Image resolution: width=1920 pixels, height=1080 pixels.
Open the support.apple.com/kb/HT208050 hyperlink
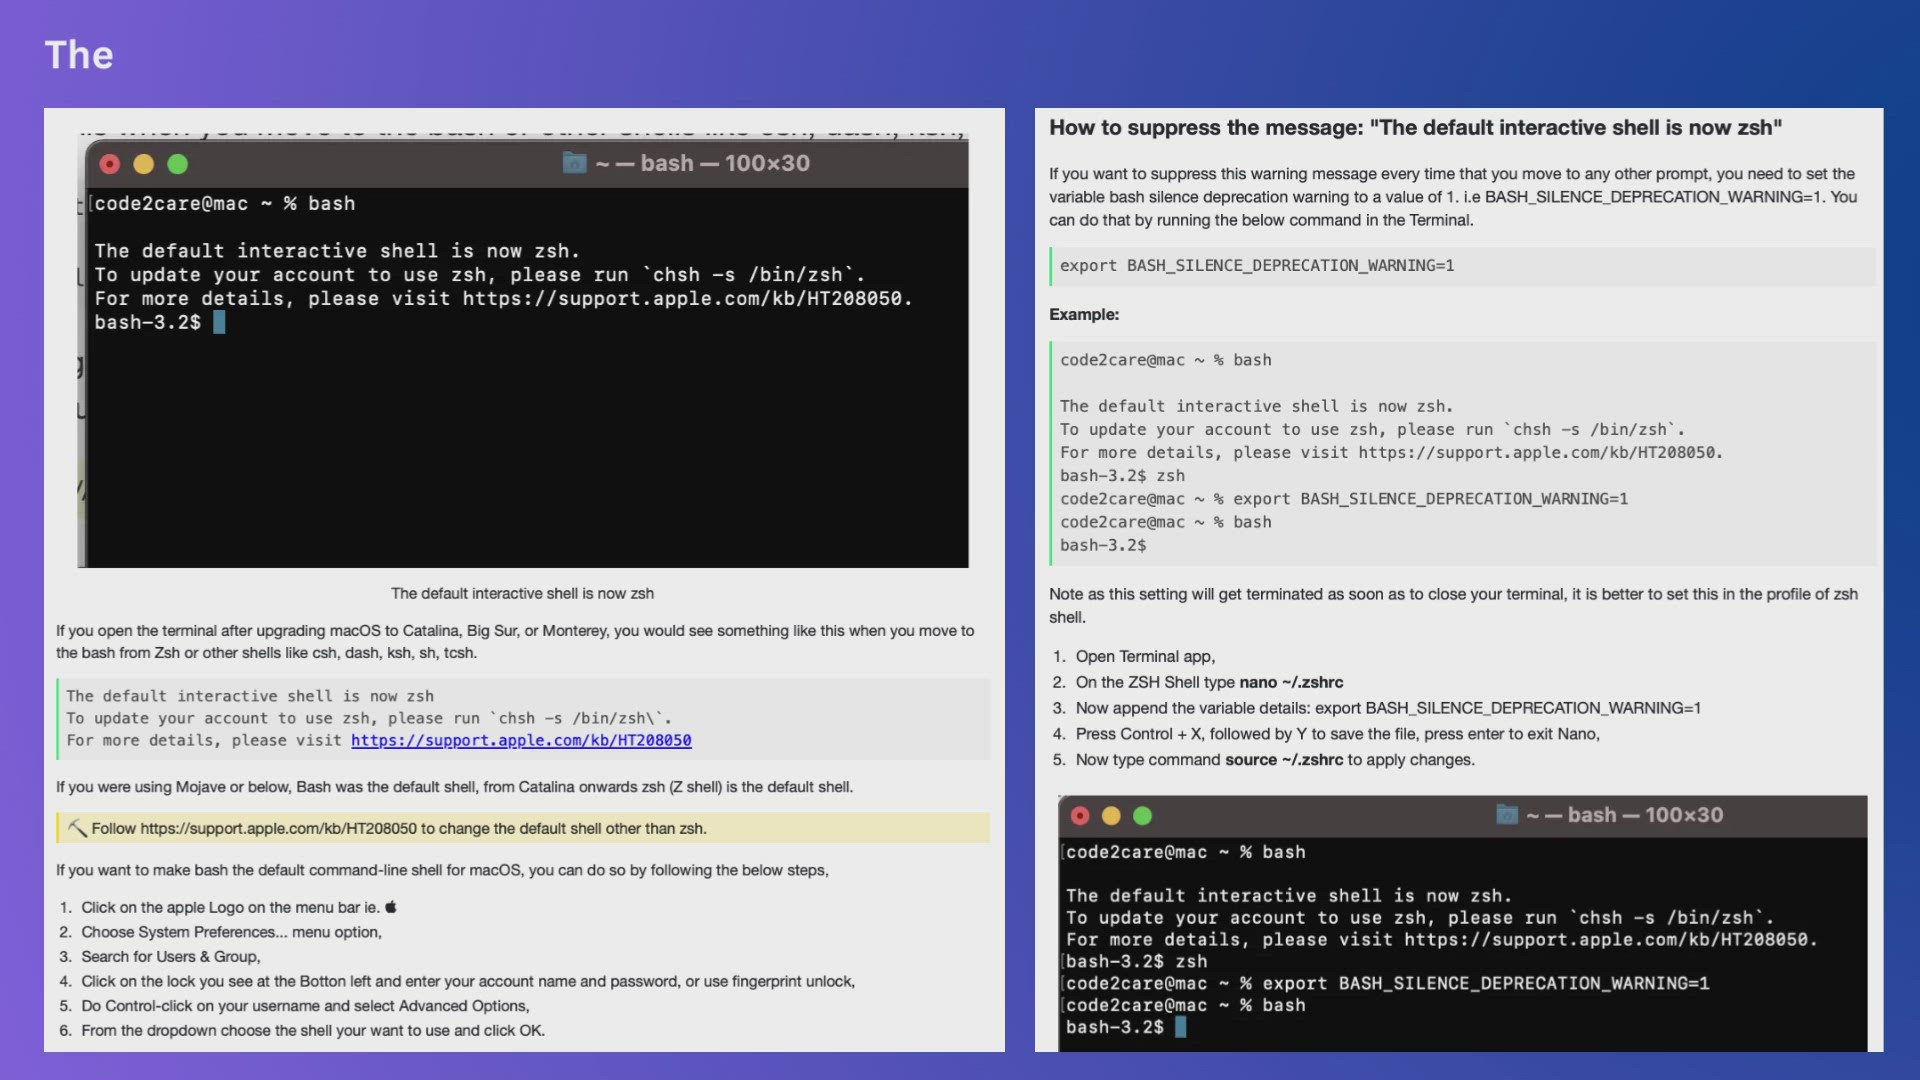pos(521,740)
